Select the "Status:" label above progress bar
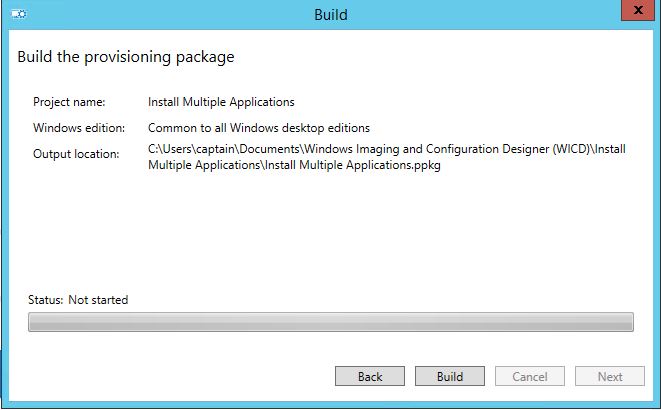 [46, 300]
